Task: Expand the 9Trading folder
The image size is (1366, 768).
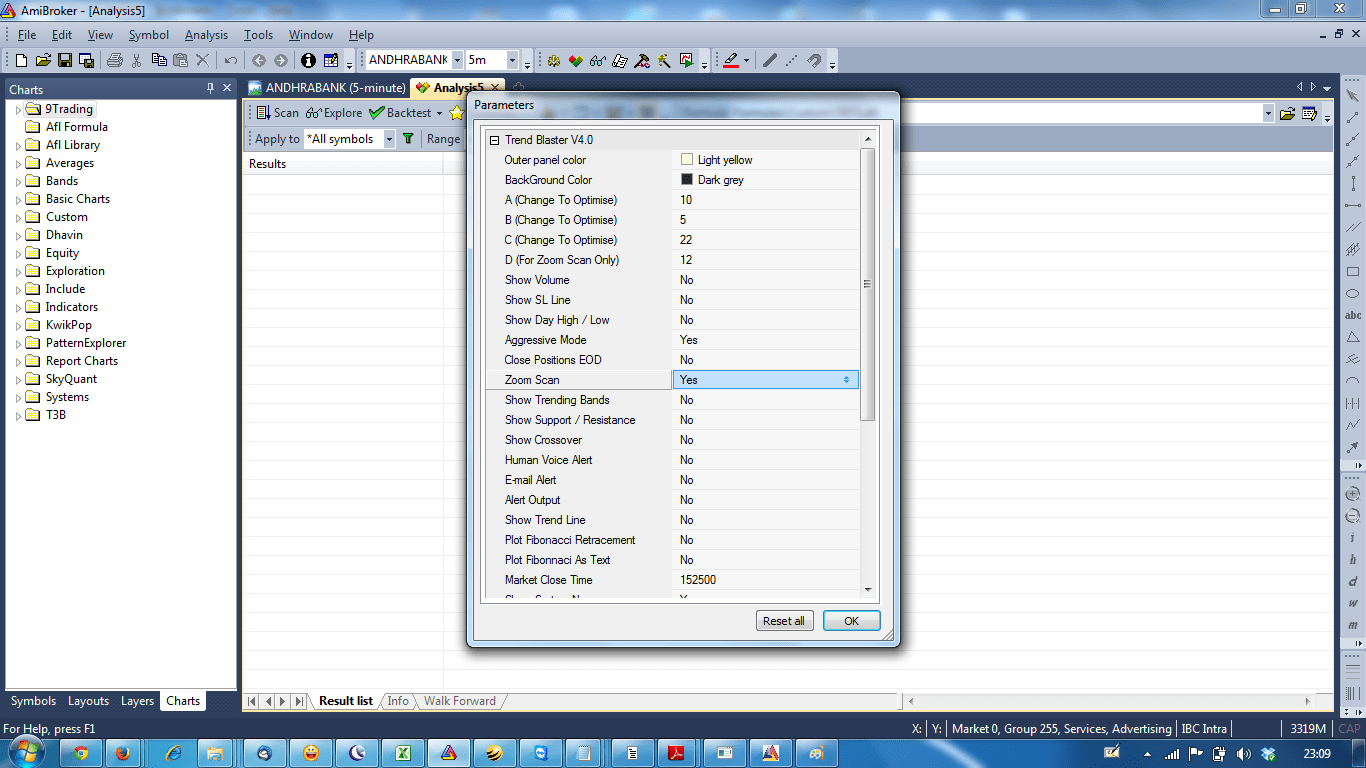Action: coord(18,109)
